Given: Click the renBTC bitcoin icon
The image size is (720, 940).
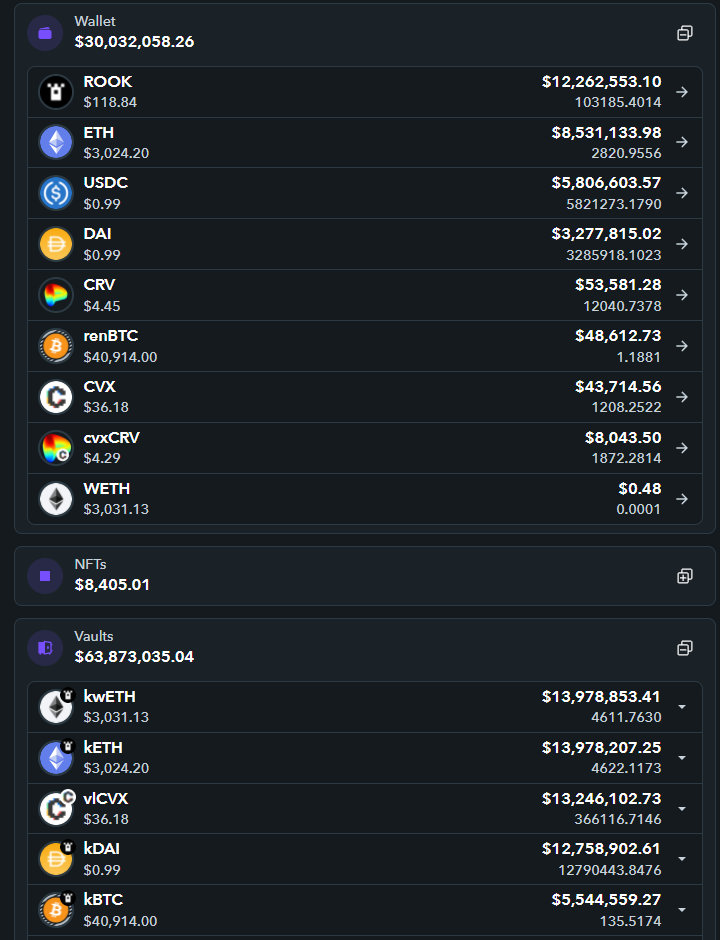Looking at the screenshot, I should (x=56, y=346).
